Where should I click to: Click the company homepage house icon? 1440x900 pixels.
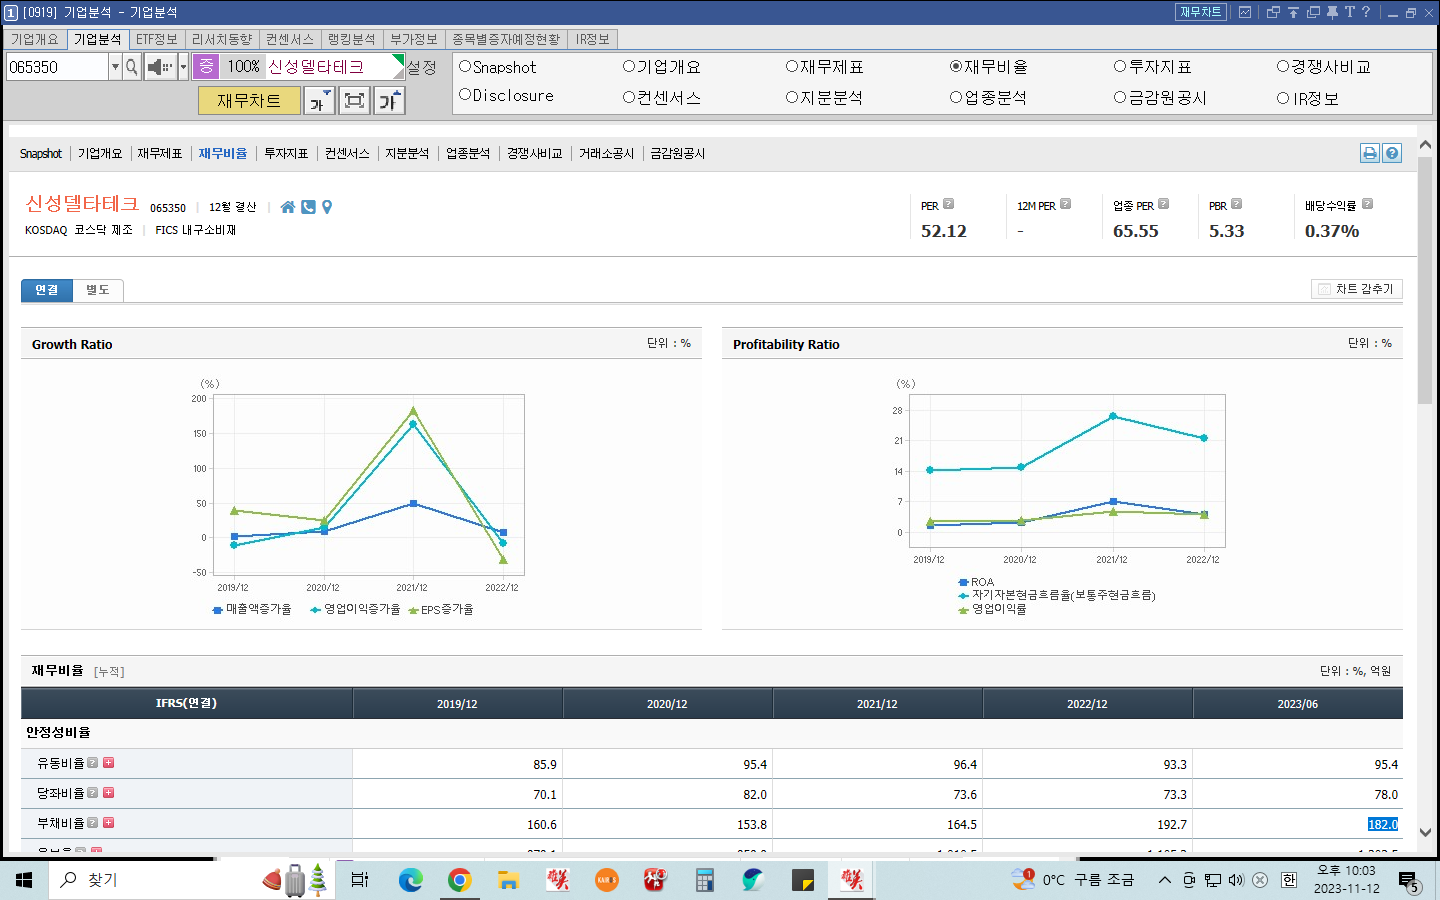[x=288, y=207]
